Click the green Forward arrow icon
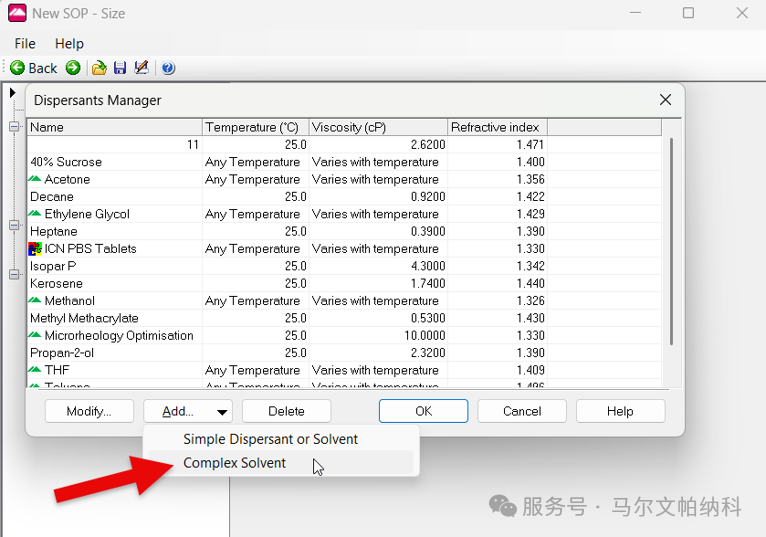Screen dimensions: 766x537 (73, 67)
